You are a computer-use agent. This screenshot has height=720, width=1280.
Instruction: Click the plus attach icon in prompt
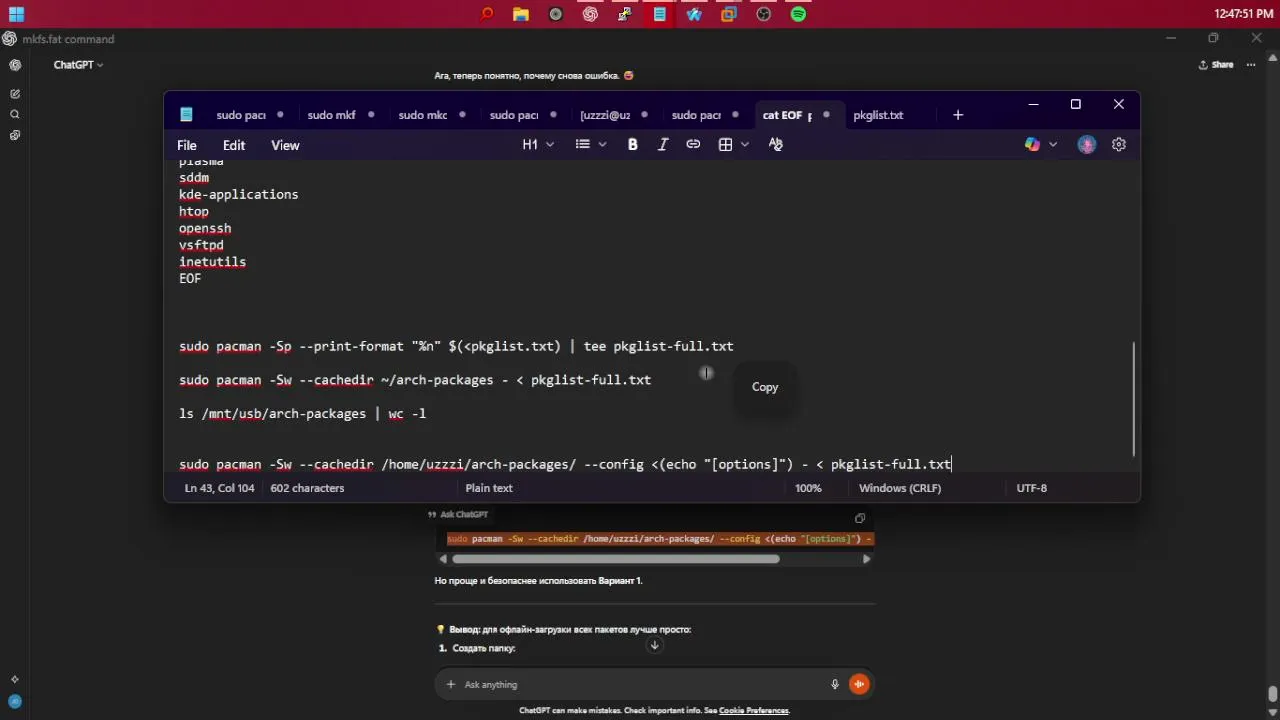(x=451, y=684)
